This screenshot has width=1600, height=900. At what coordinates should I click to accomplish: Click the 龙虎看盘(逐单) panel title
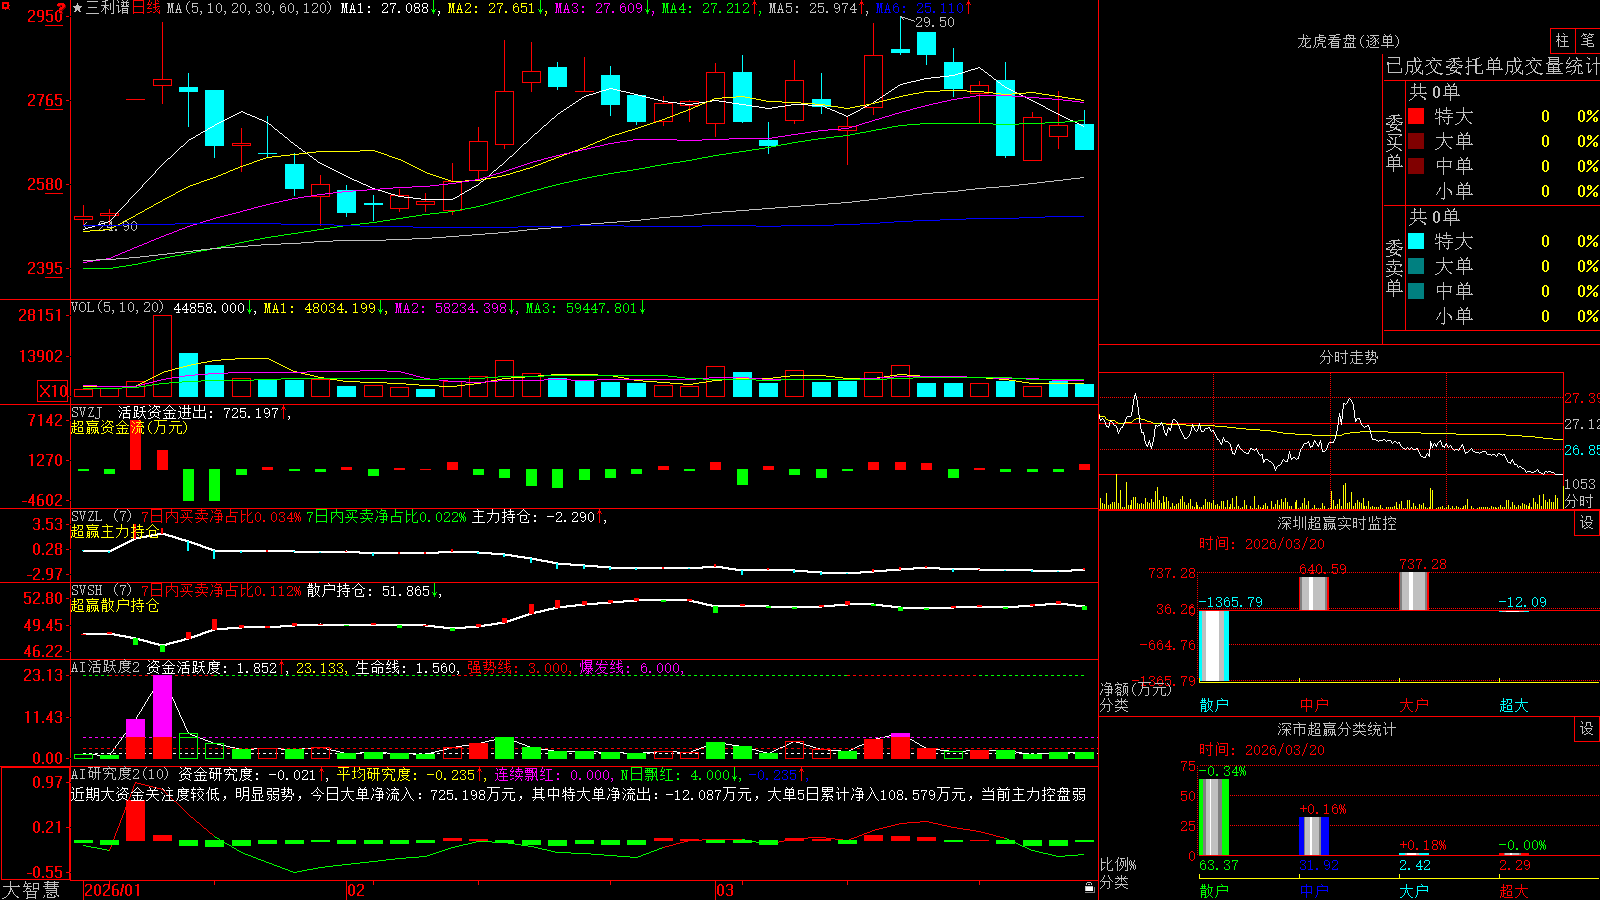(1349, 41)
